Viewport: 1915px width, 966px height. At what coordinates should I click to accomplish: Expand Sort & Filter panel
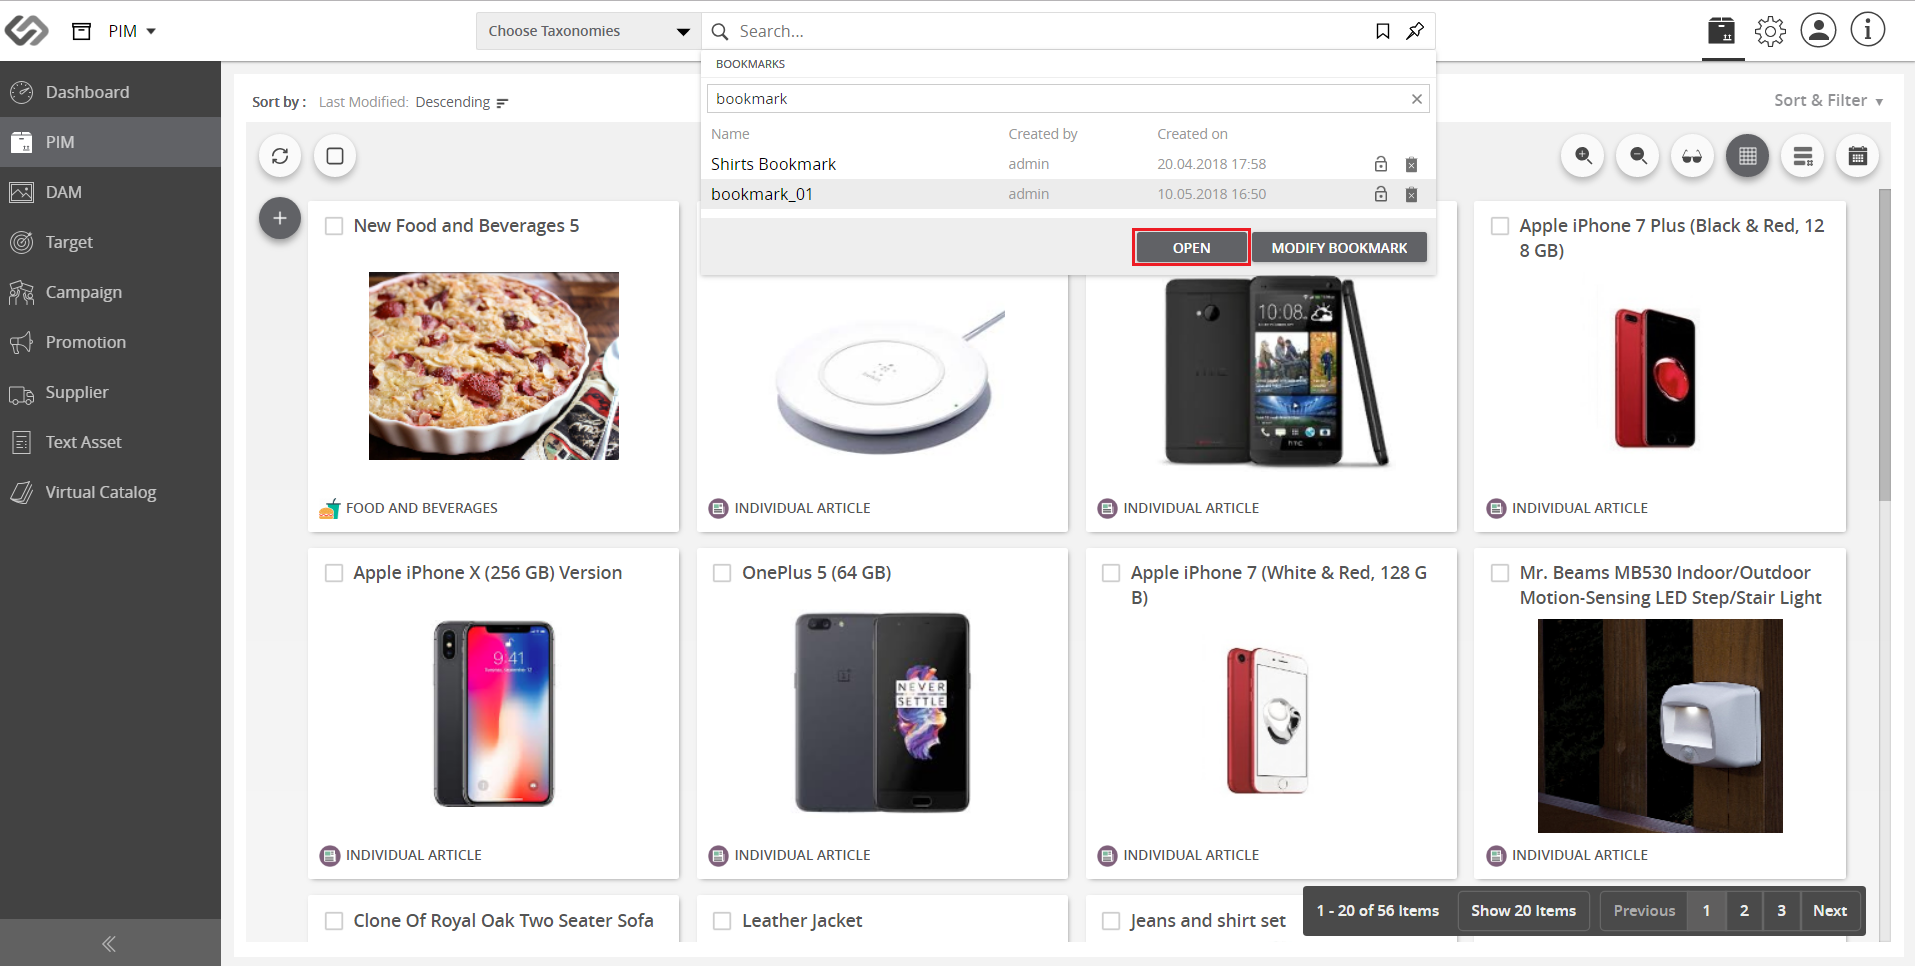pyautogui.click(x=1828, y=100)
